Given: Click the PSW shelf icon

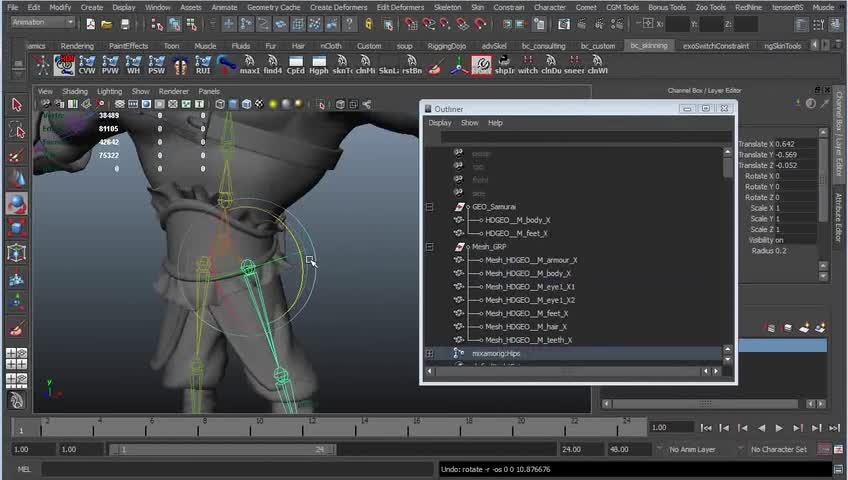Looking at the screenshot, I should (156, 65).
